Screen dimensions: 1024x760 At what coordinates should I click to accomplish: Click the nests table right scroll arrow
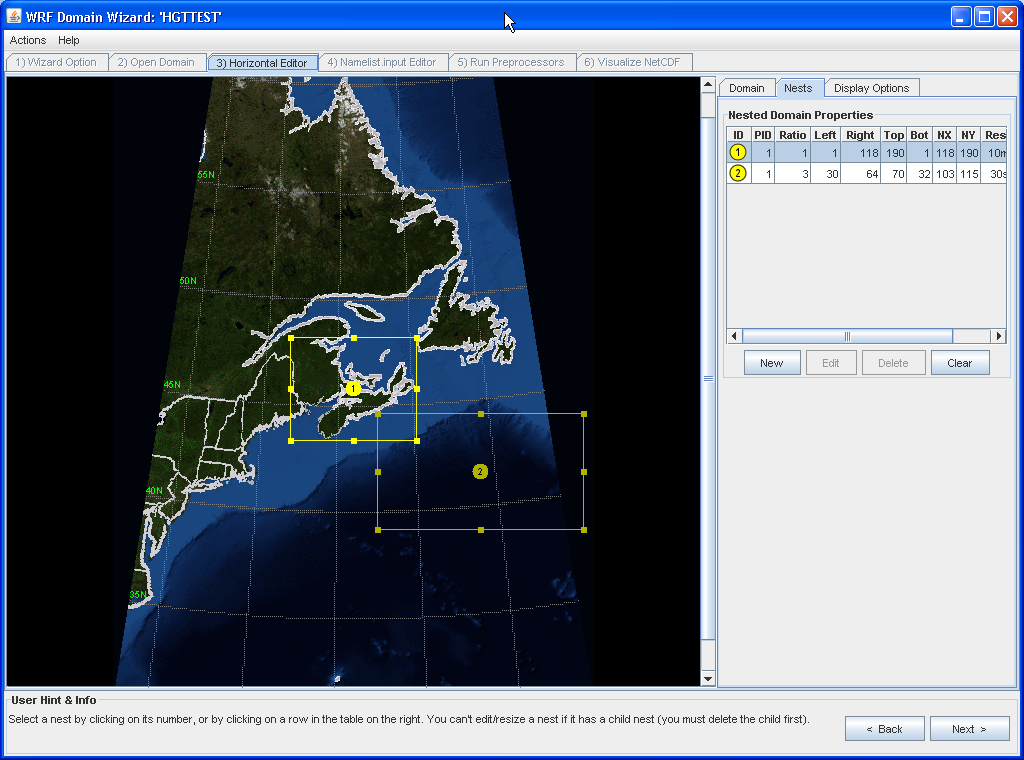click(998, 336)
